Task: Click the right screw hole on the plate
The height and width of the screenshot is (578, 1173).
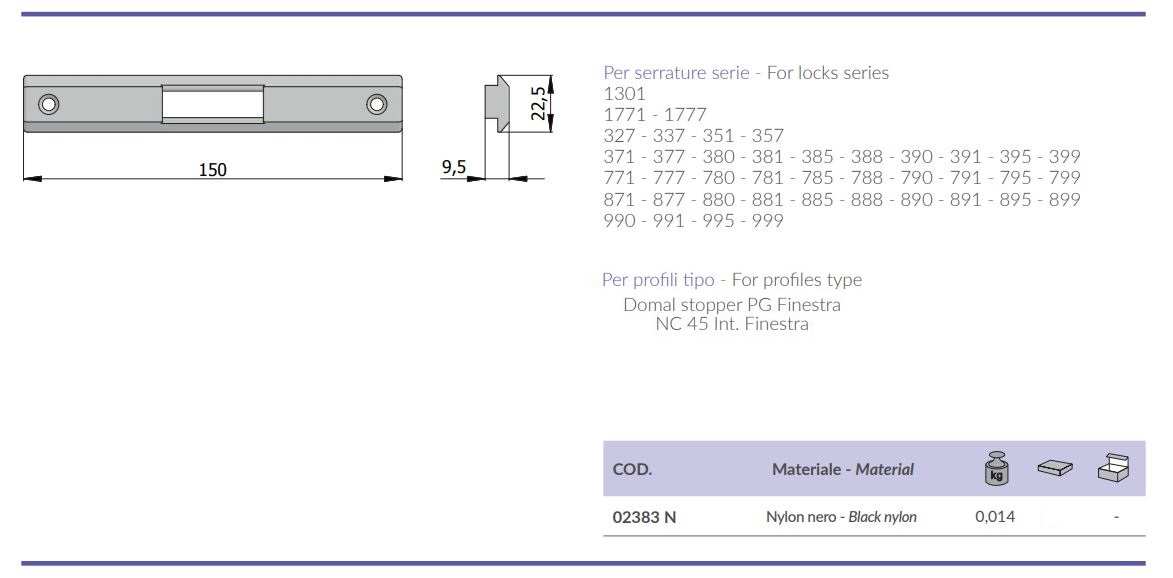Action: [x=376, y=104]
